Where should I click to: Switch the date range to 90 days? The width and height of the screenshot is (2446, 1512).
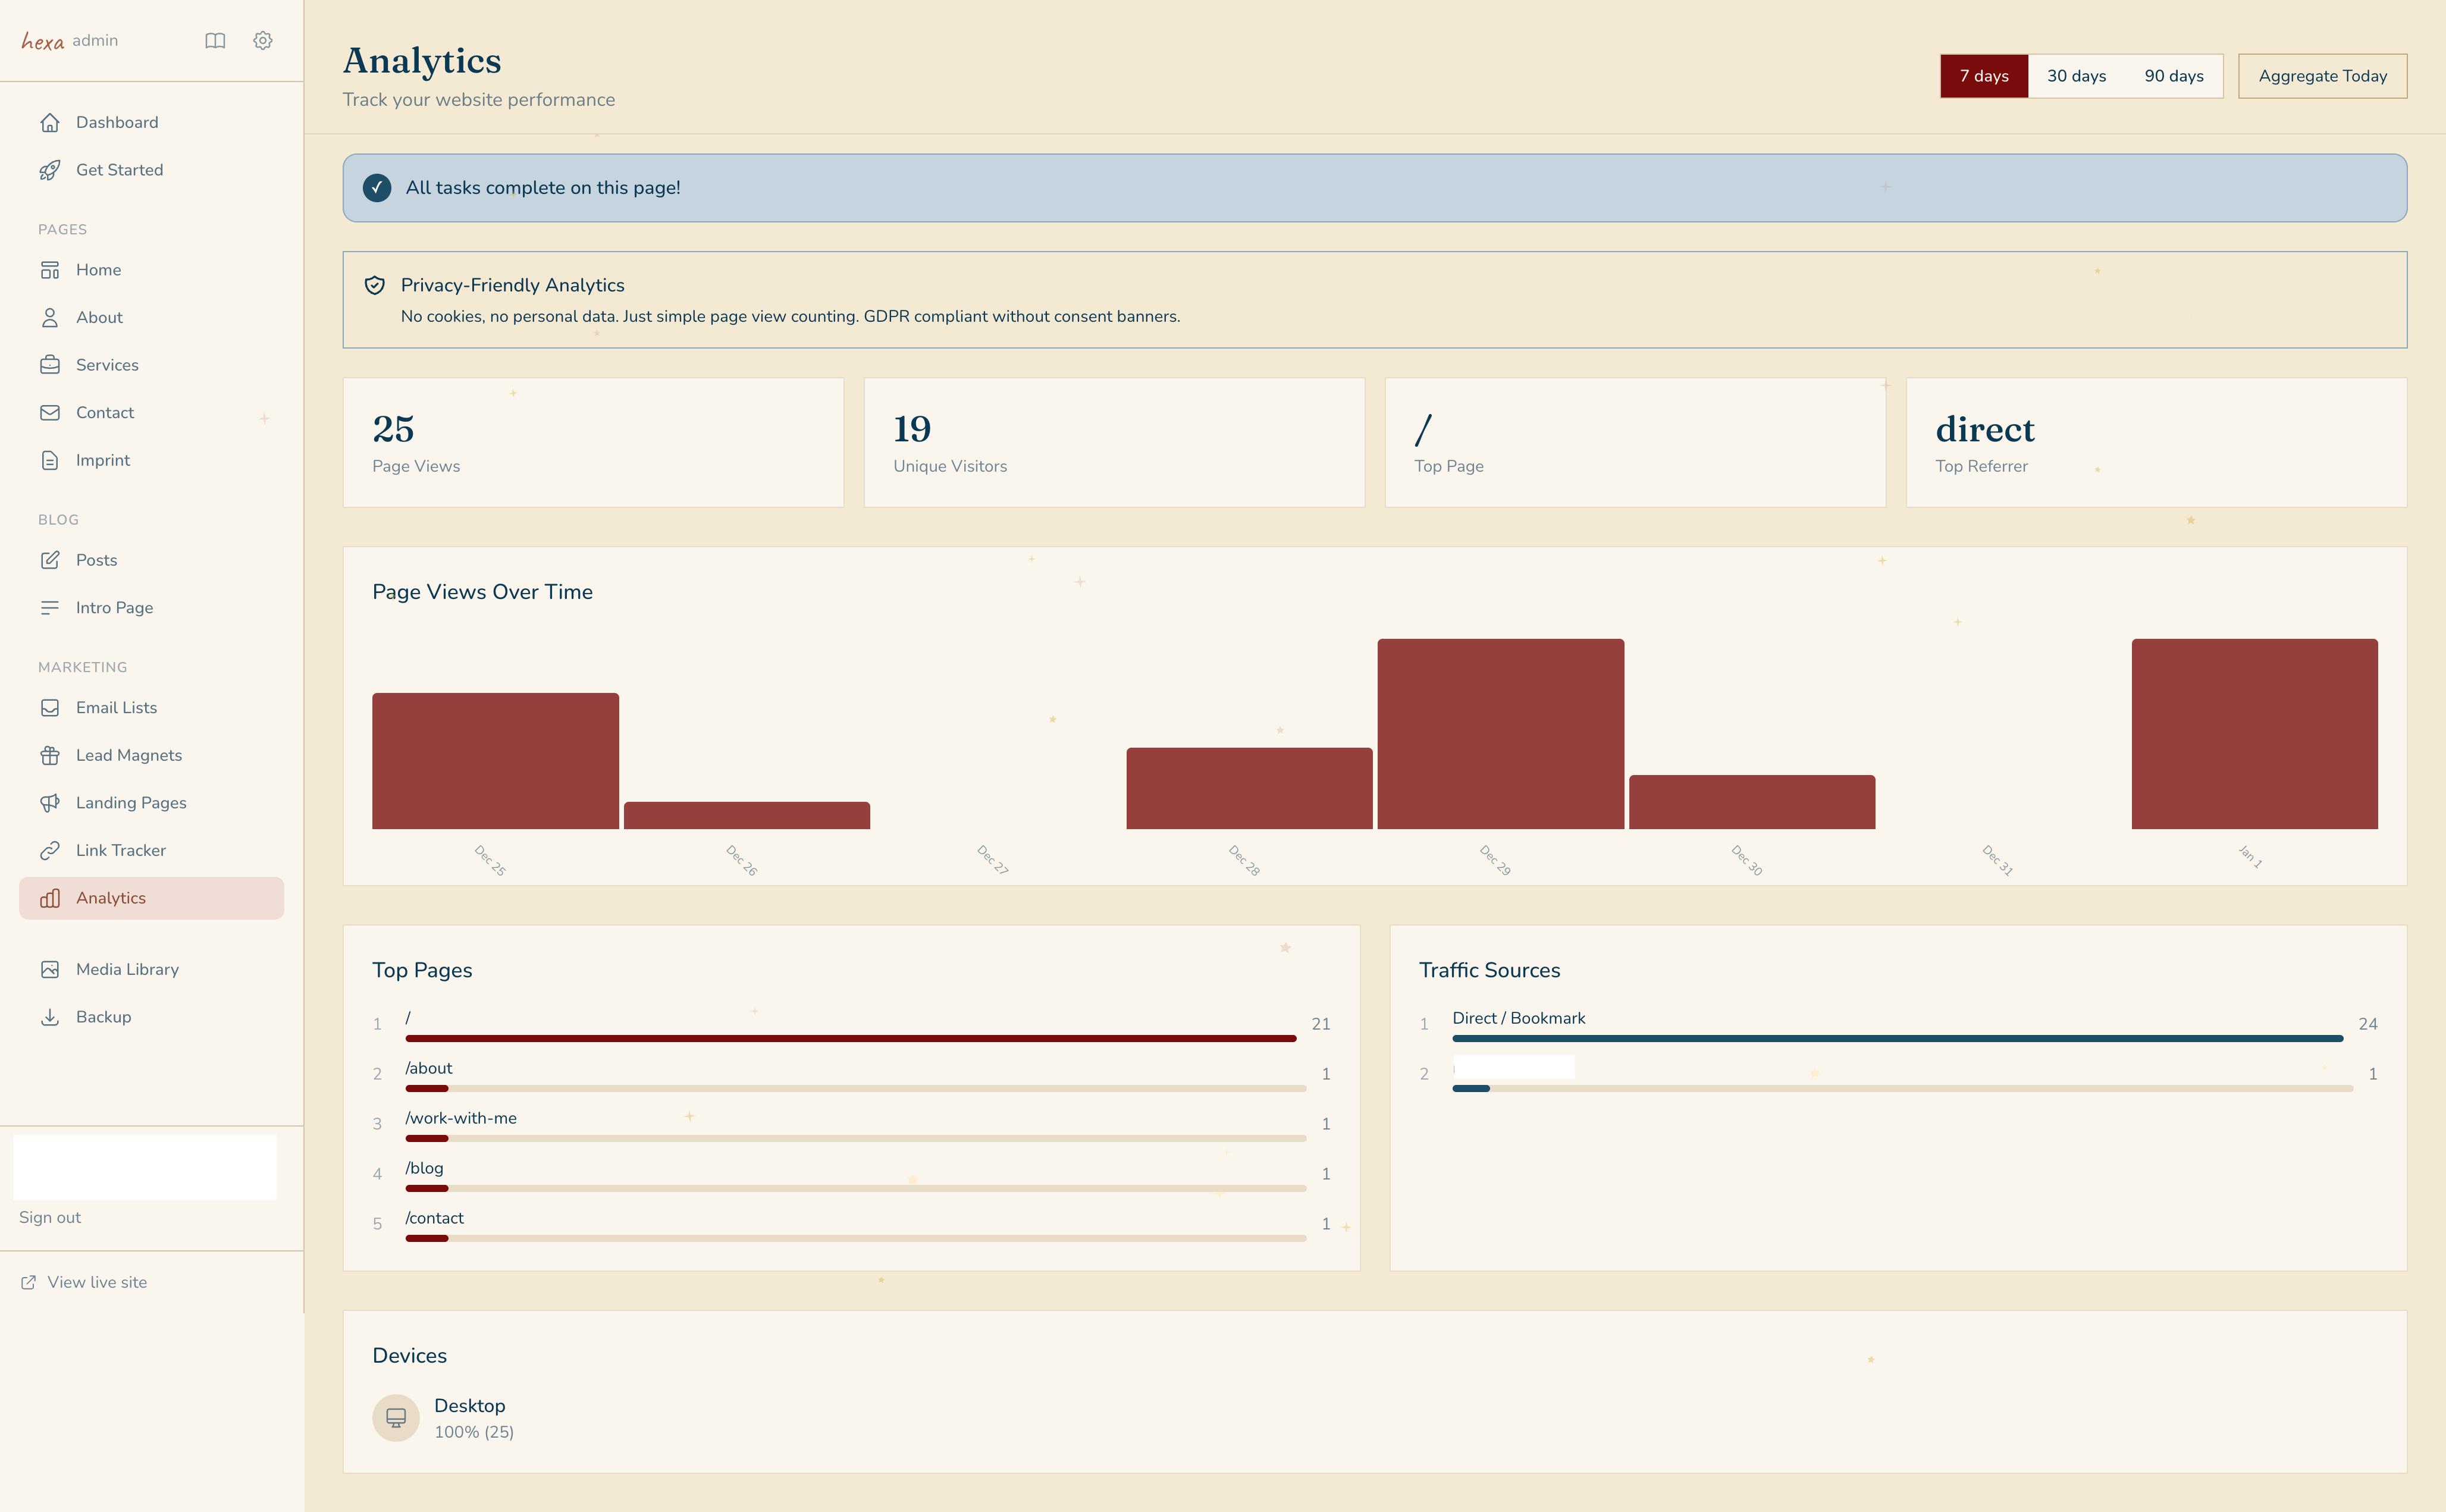point(2172,75)
